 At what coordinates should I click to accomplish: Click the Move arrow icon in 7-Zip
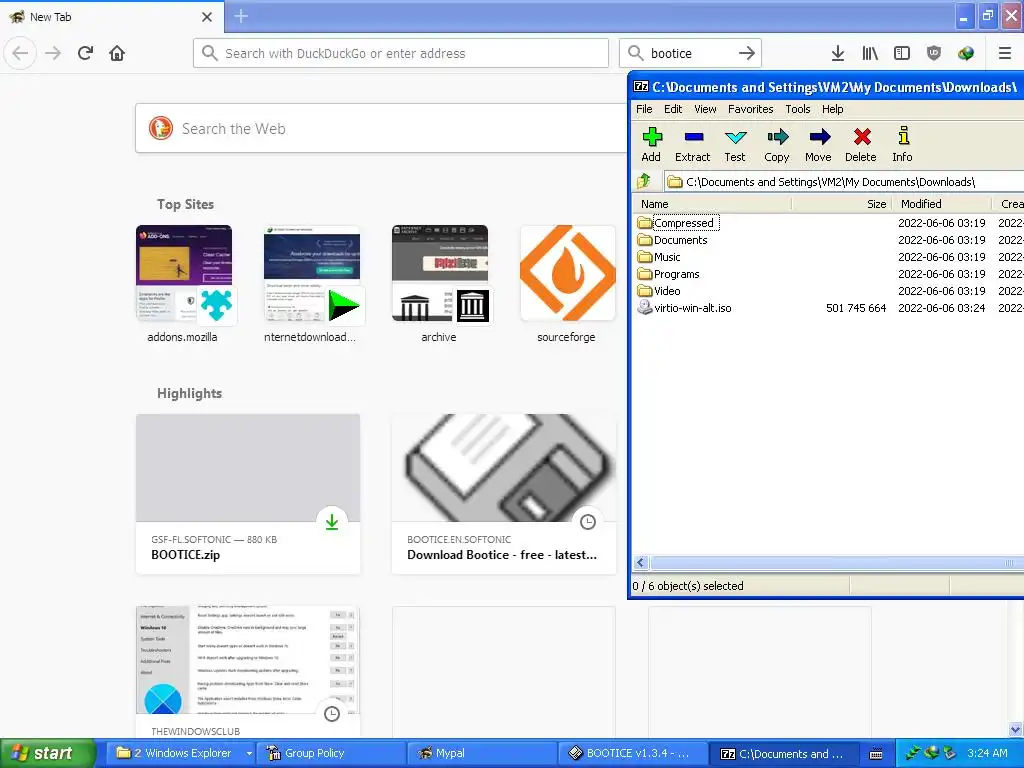820,136
